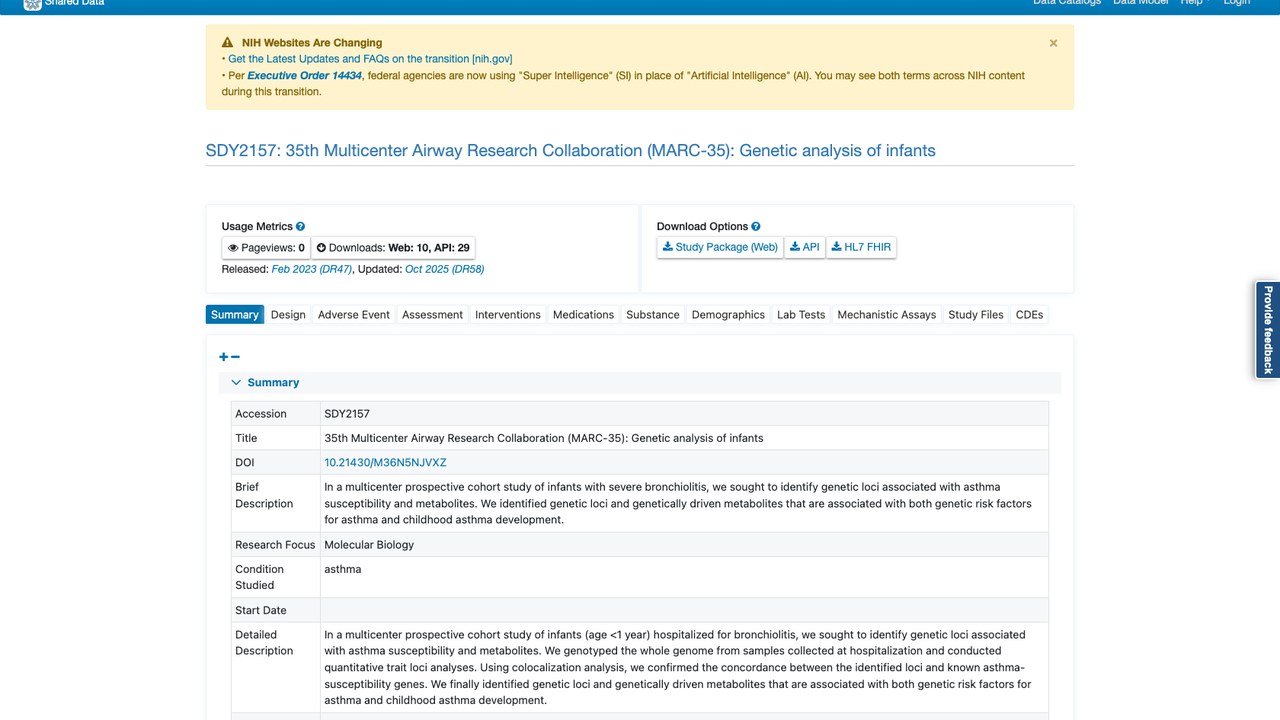Open the Interventions tab
The image size is (1280, 720).
pyautogui.click(x=508, y=314)
